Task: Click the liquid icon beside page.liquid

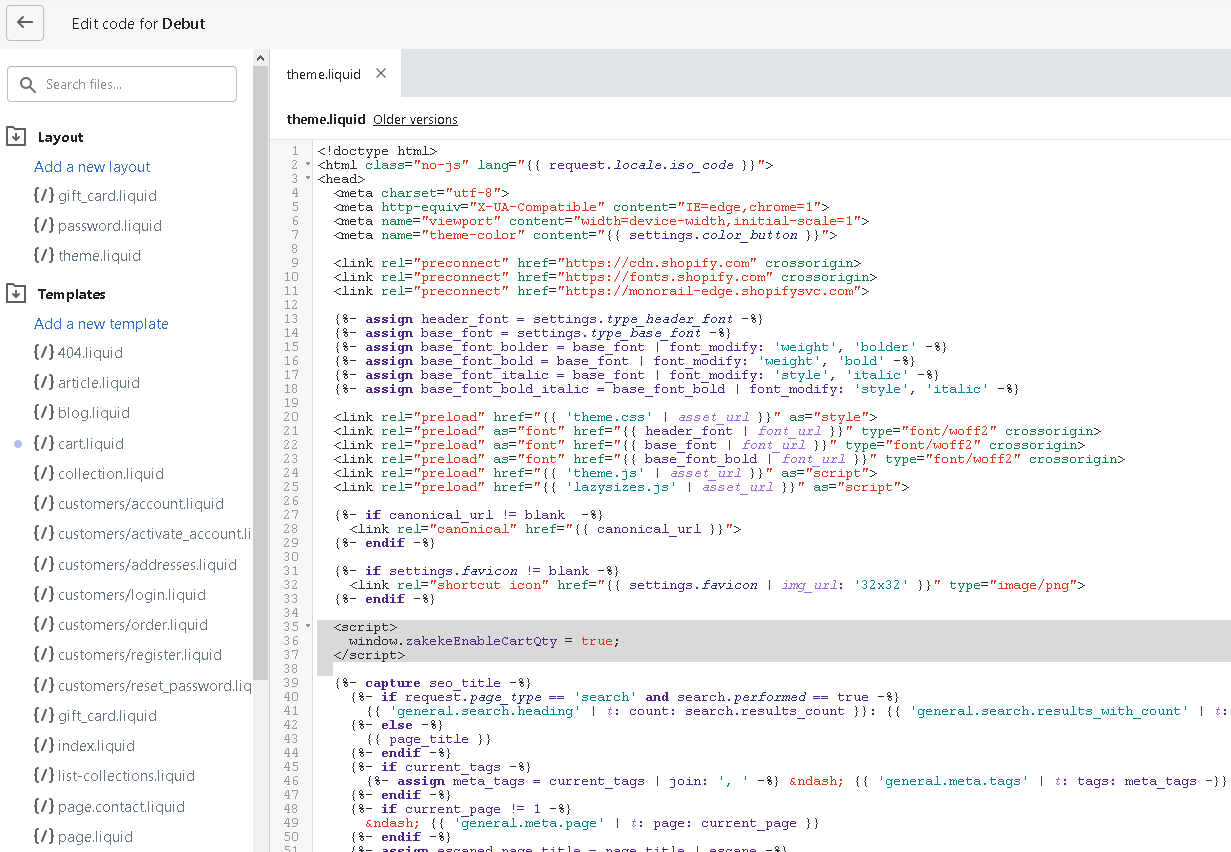Action: 43,837
